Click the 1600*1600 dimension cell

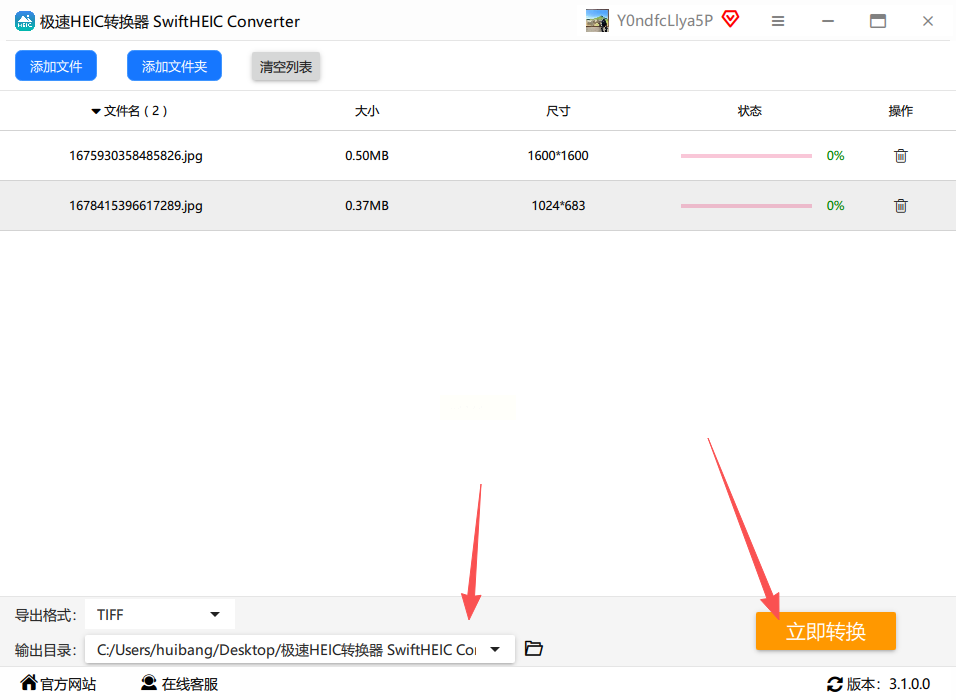coord(558,155)
